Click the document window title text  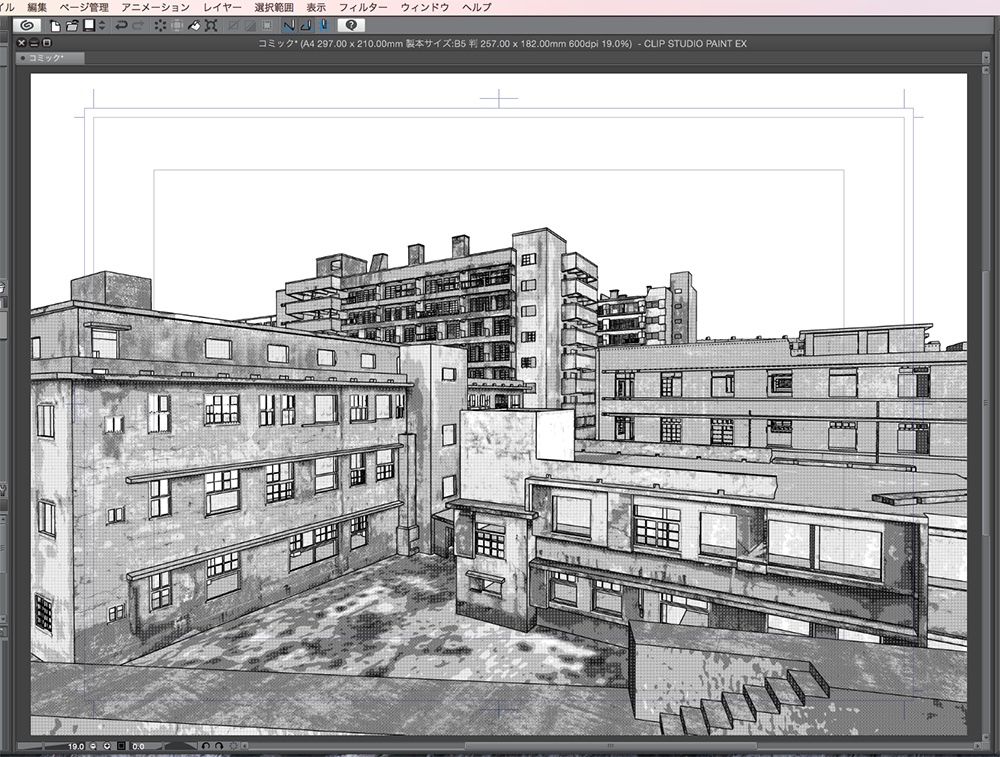[502, 43]
